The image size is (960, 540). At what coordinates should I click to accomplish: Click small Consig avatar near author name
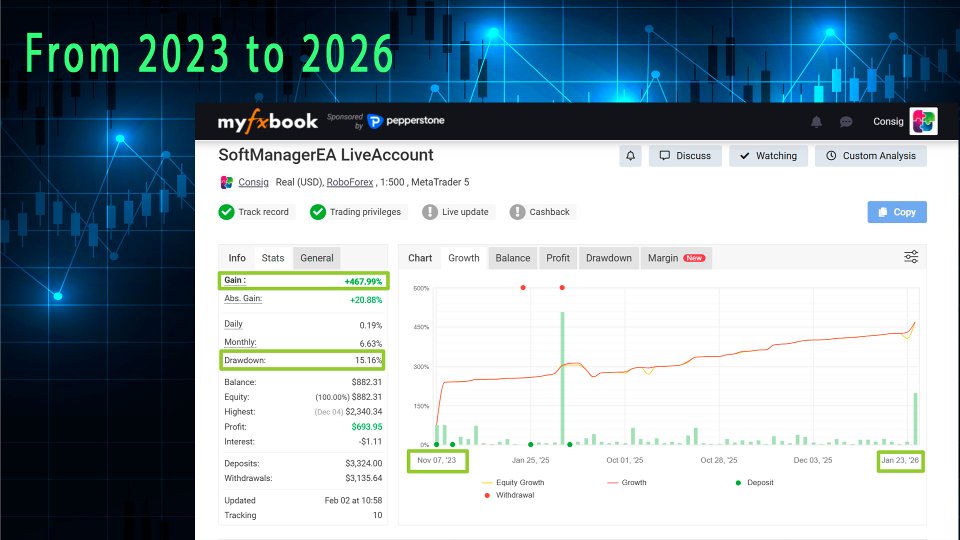coord(227,182)
